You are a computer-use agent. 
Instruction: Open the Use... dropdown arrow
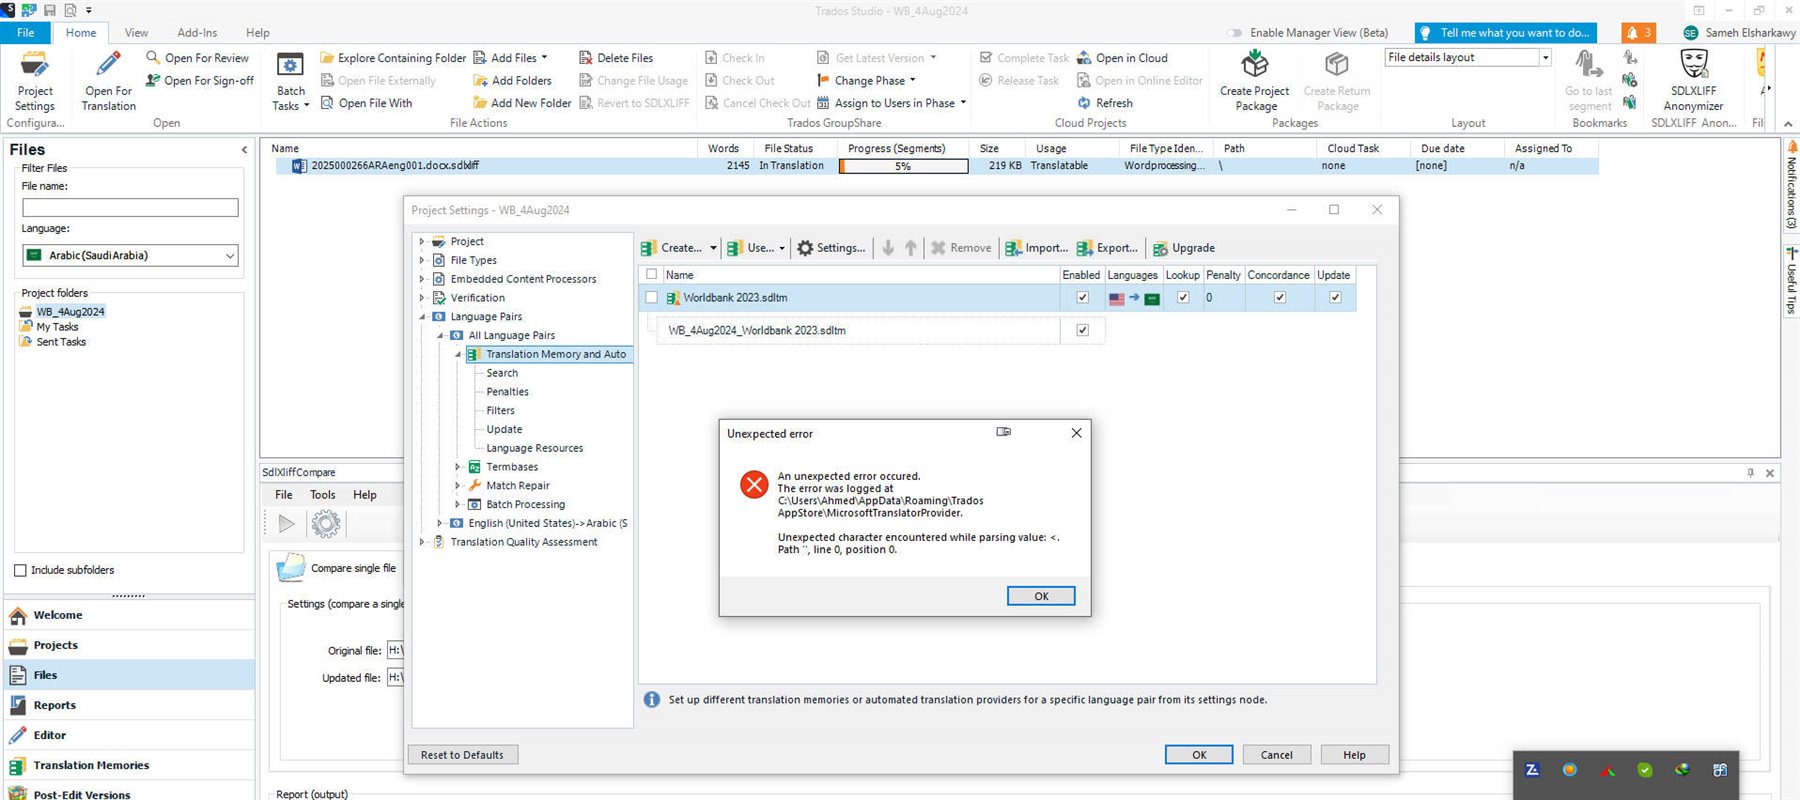coord(782,248)
